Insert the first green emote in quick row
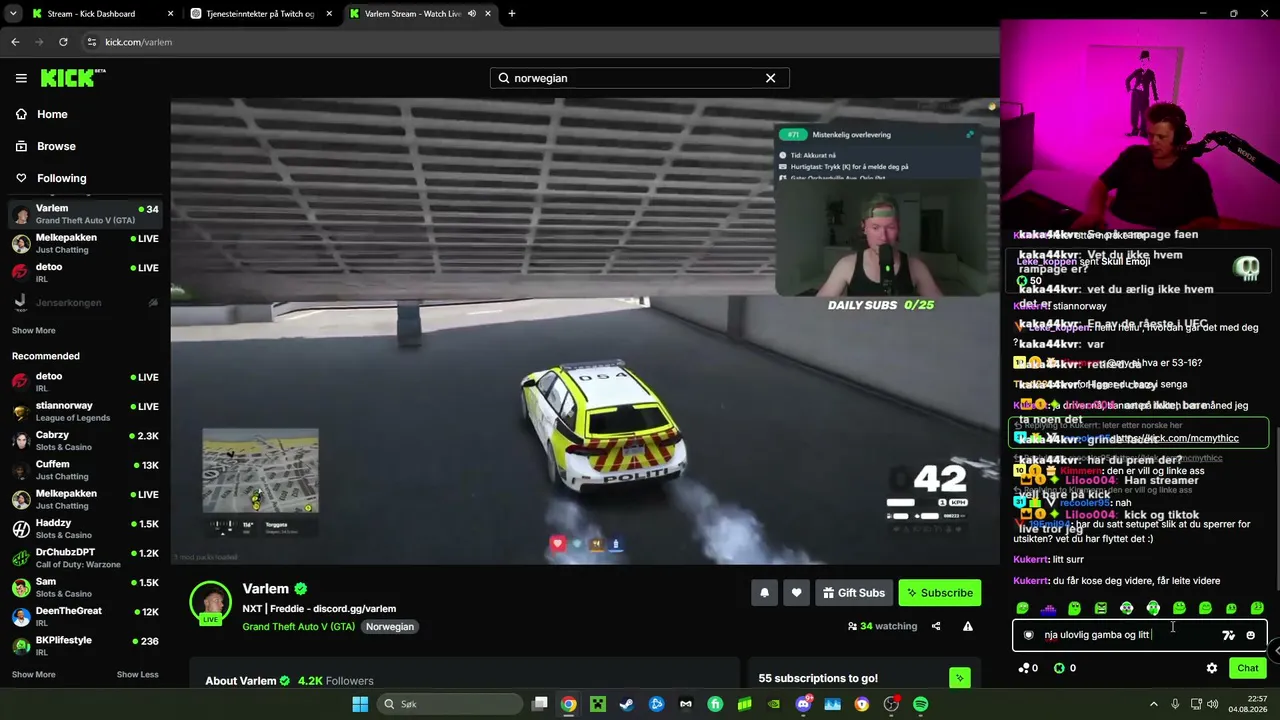The width and height of the screenshot is (1280, 720). [1022, 608]
